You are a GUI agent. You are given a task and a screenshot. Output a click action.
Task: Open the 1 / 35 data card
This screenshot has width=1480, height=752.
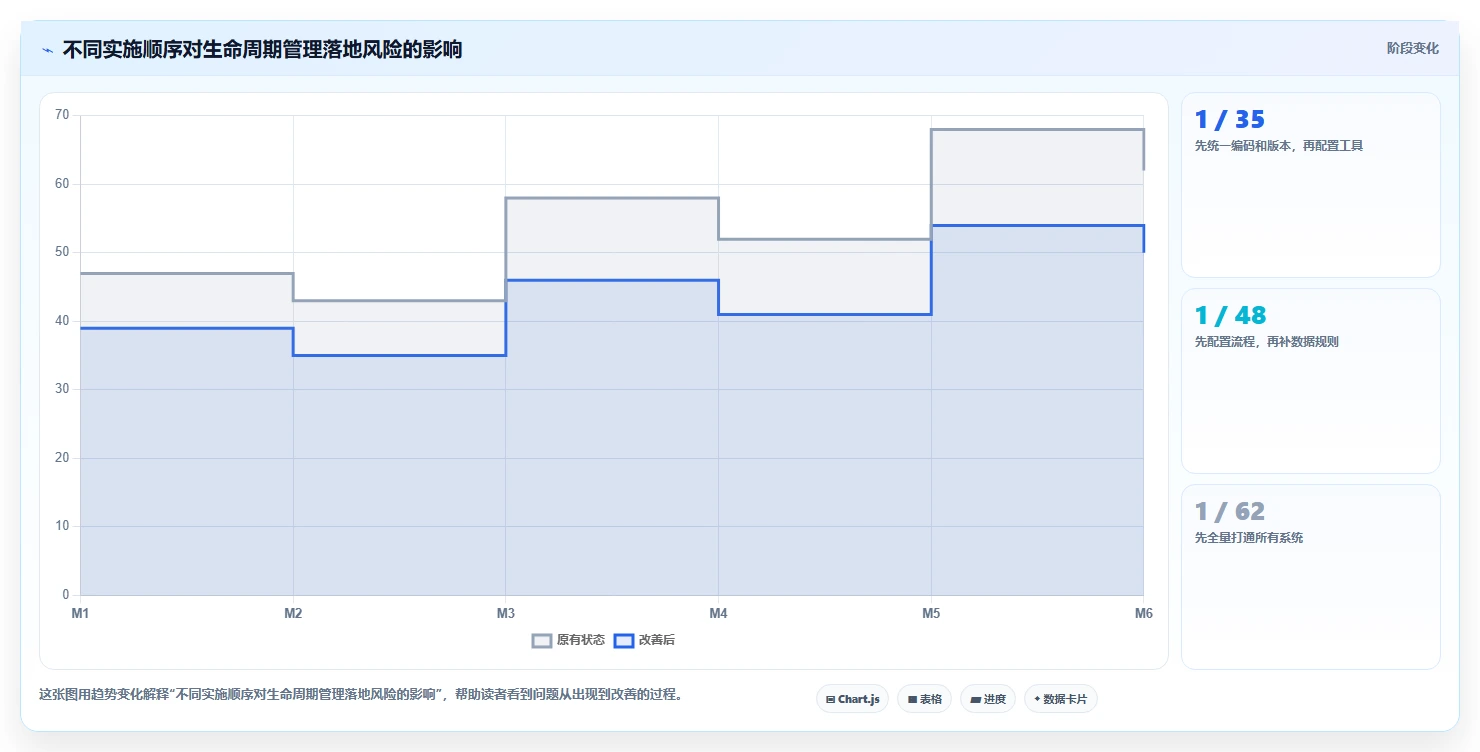[1310, 185]
